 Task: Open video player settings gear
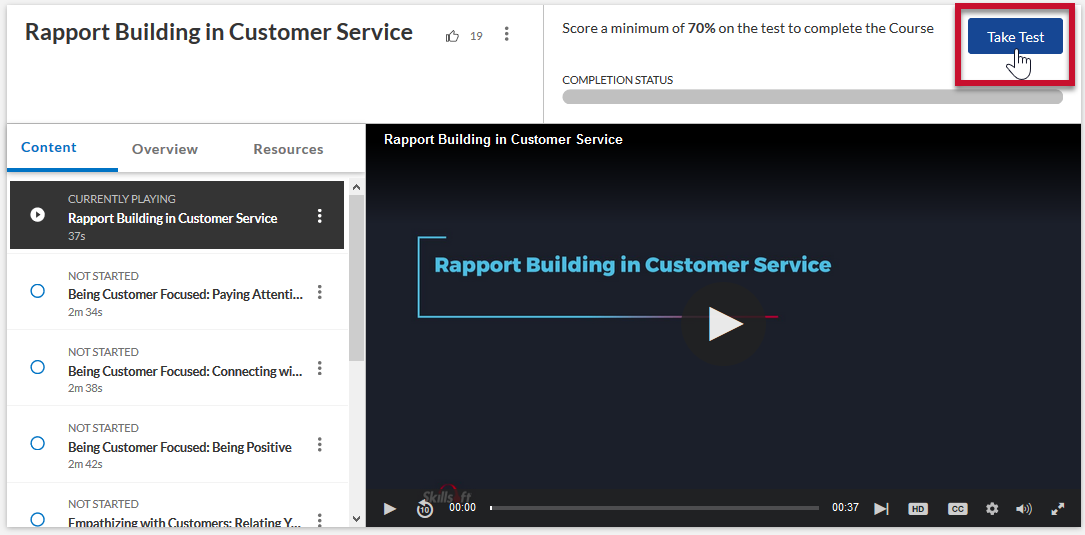click(x=992, y=509)
